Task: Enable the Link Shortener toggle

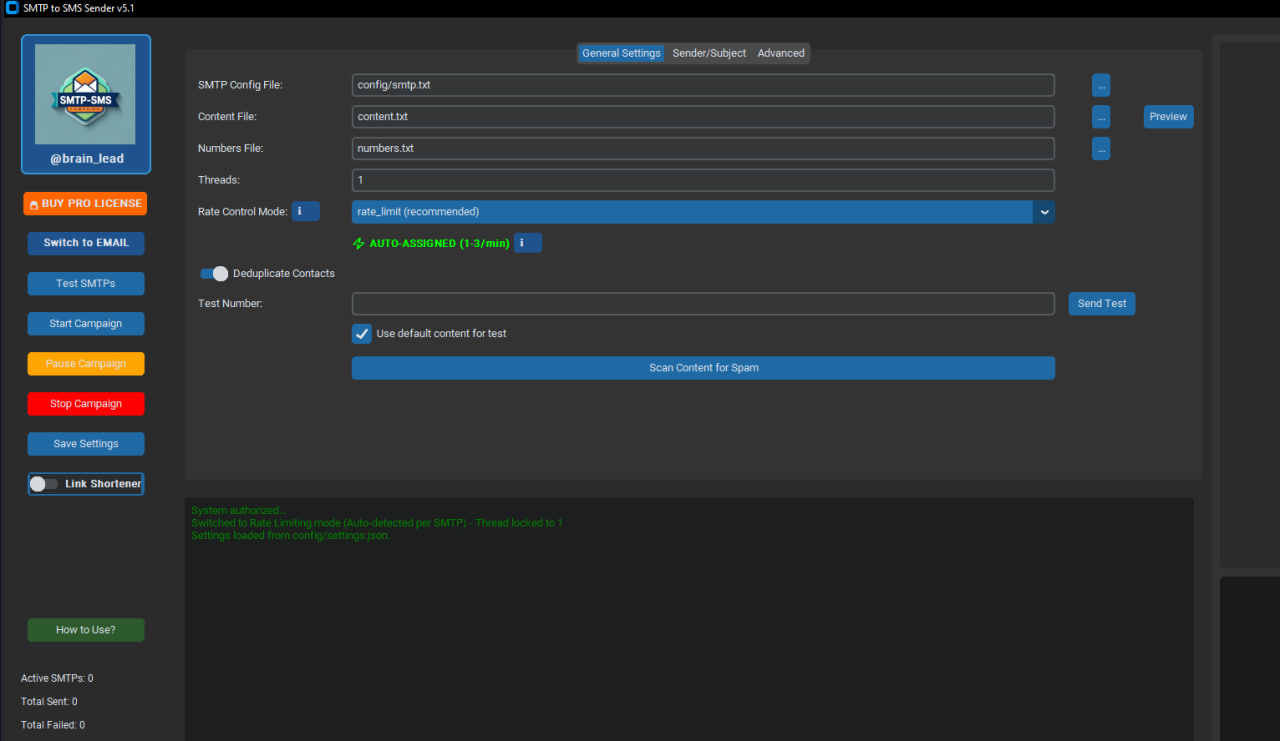Action: point(43,484)
